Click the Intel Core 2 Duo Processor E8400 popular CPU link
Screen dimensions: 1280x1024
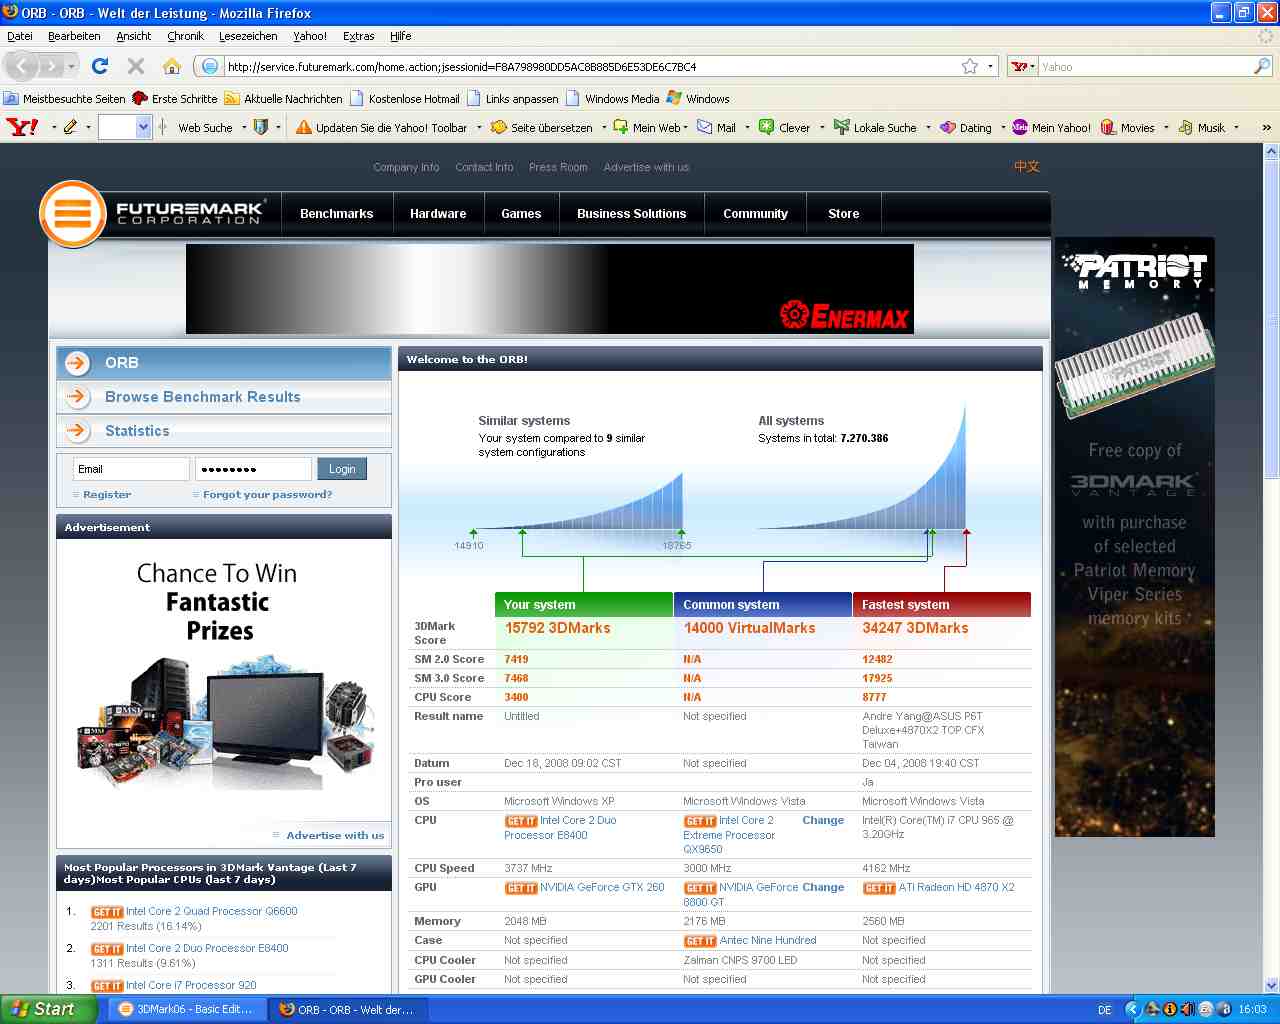coord(207,949)
